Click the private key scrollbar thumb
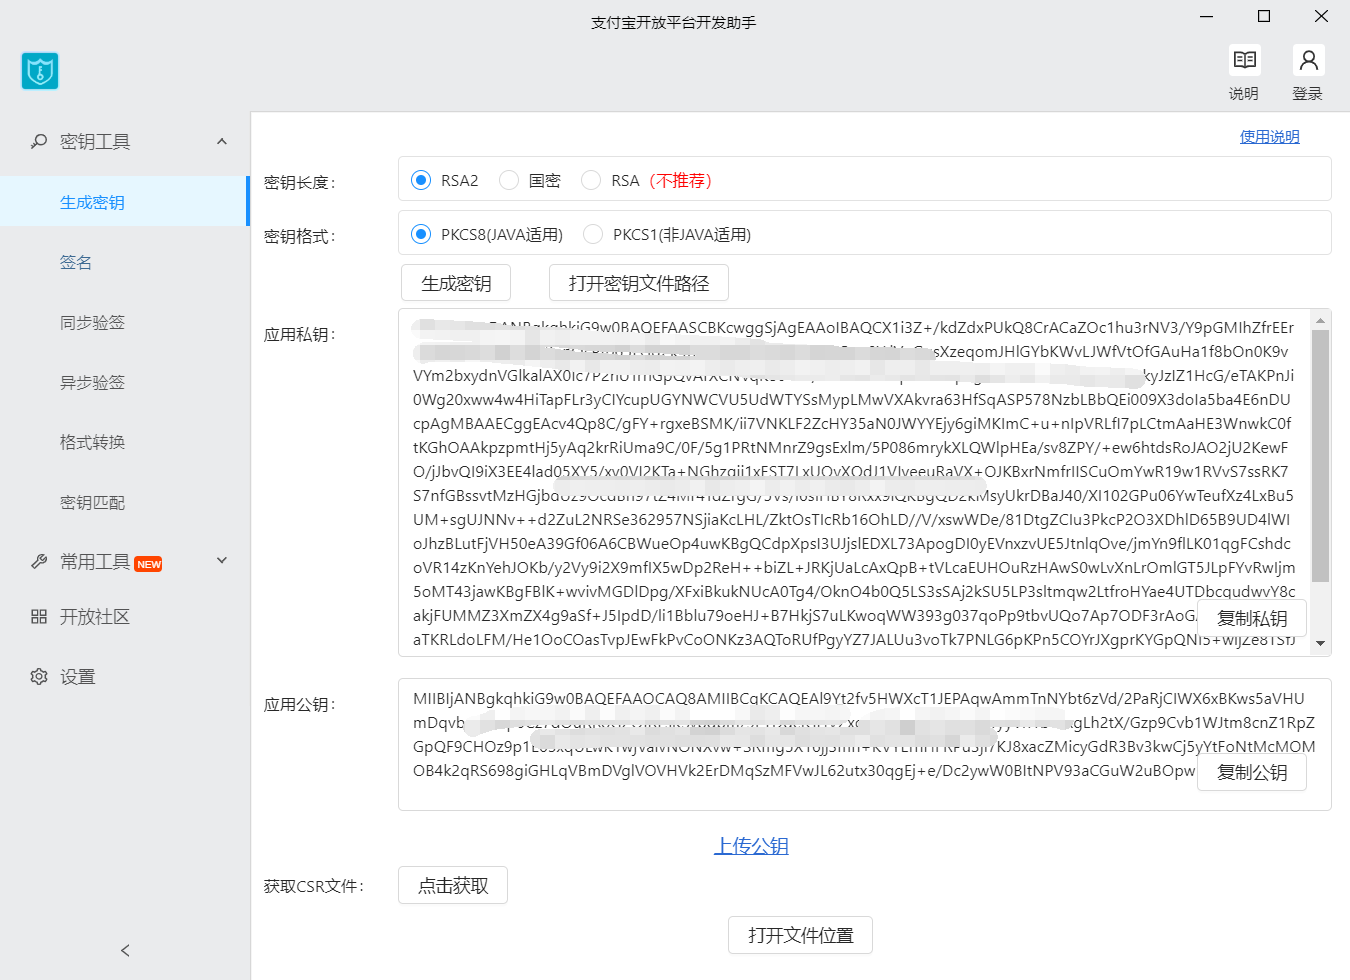Image resolution: width=1350 pixels, height=980 pixels. [1320, 456]
